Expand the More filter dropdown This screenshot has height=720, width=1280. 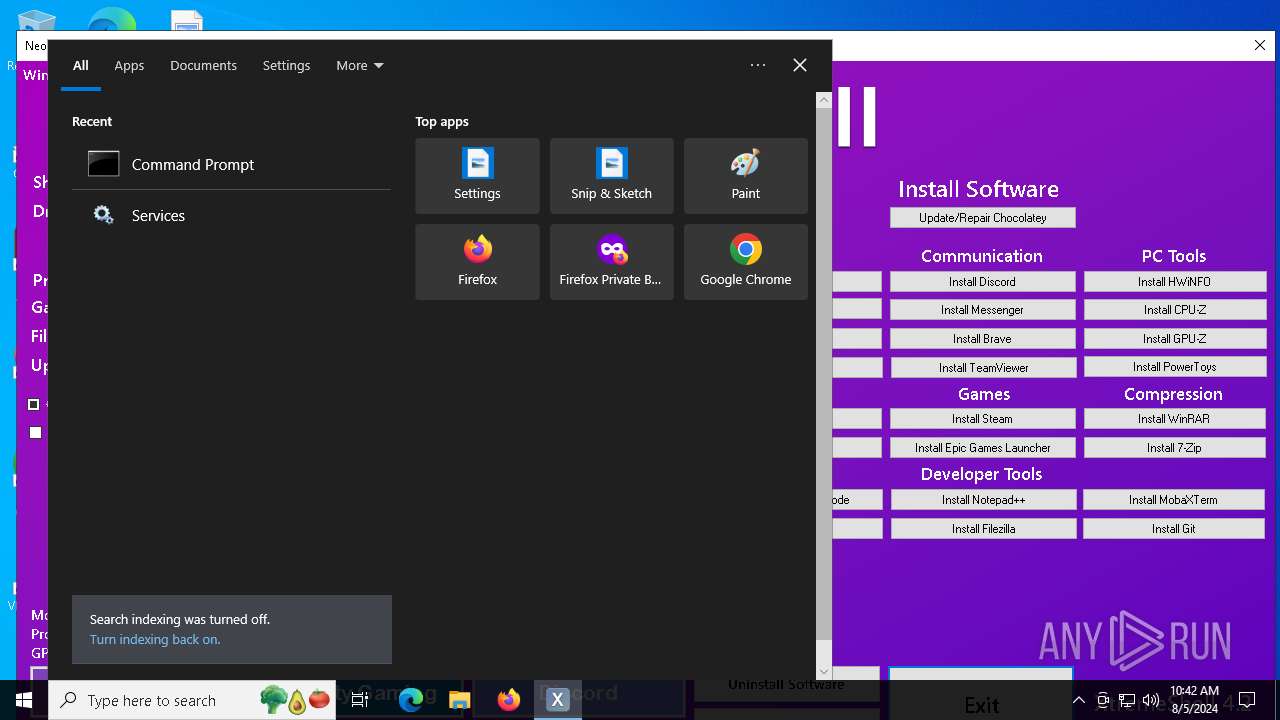359,65
